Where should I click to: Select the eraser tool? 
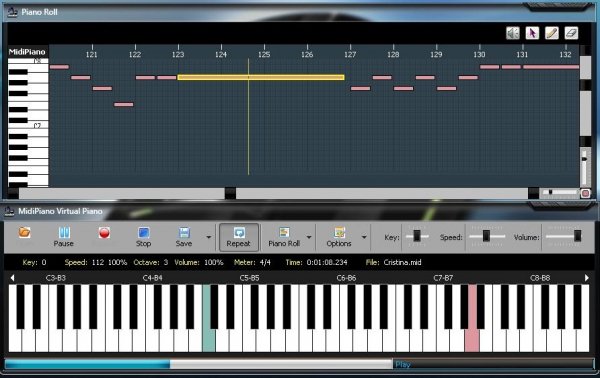point(571,33)
